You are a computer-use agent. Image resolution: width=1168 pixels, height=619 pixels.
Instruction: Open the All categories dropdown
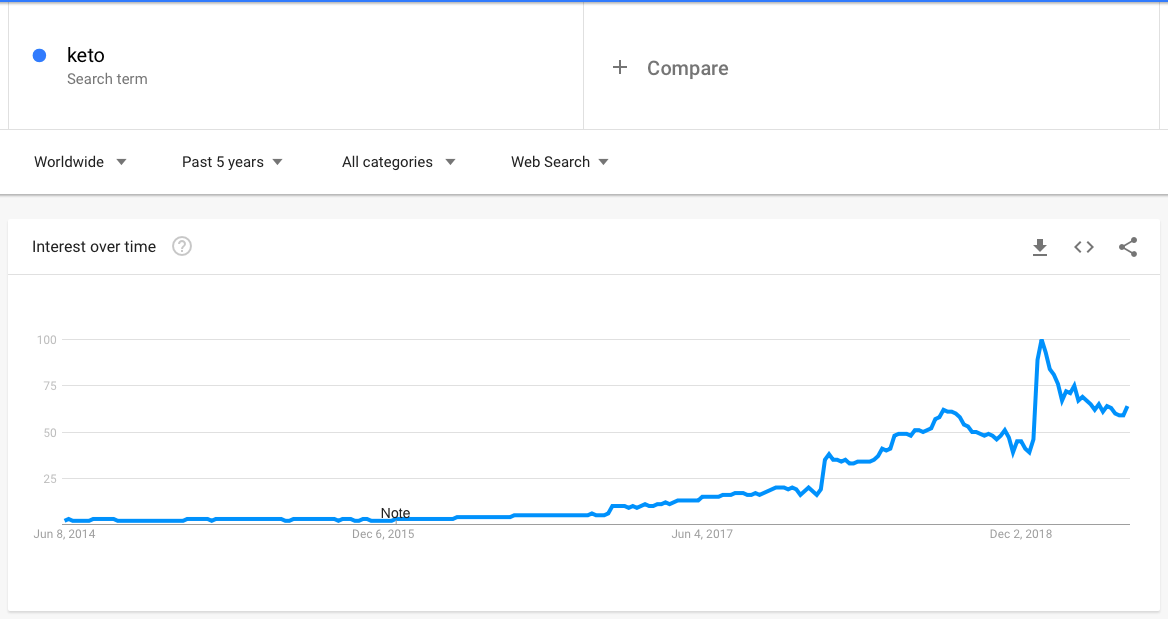[x=388, y=161]
